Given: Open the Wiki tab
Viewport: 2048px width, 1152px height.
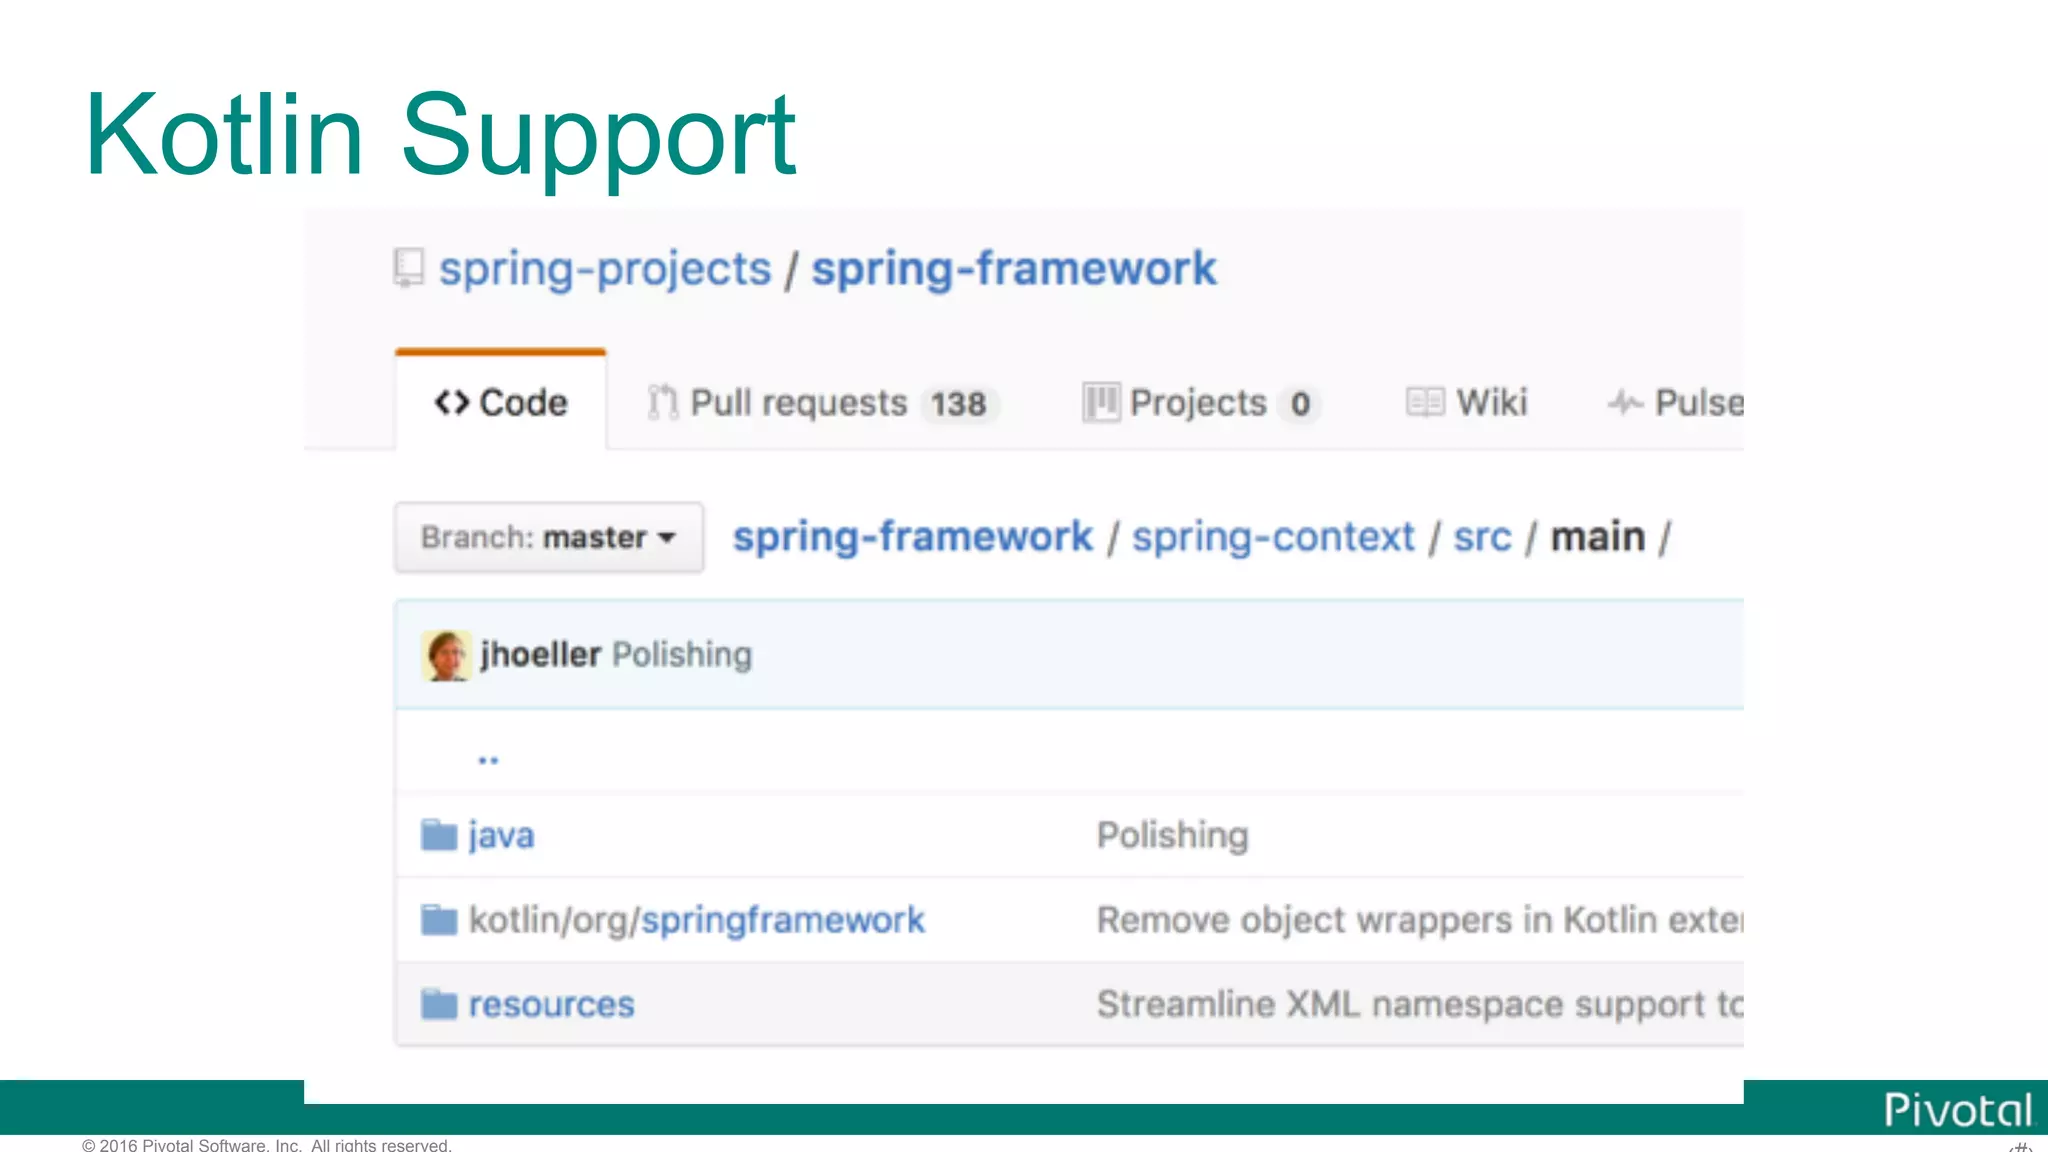Looking at the screenshot, I should [1467, 403].
